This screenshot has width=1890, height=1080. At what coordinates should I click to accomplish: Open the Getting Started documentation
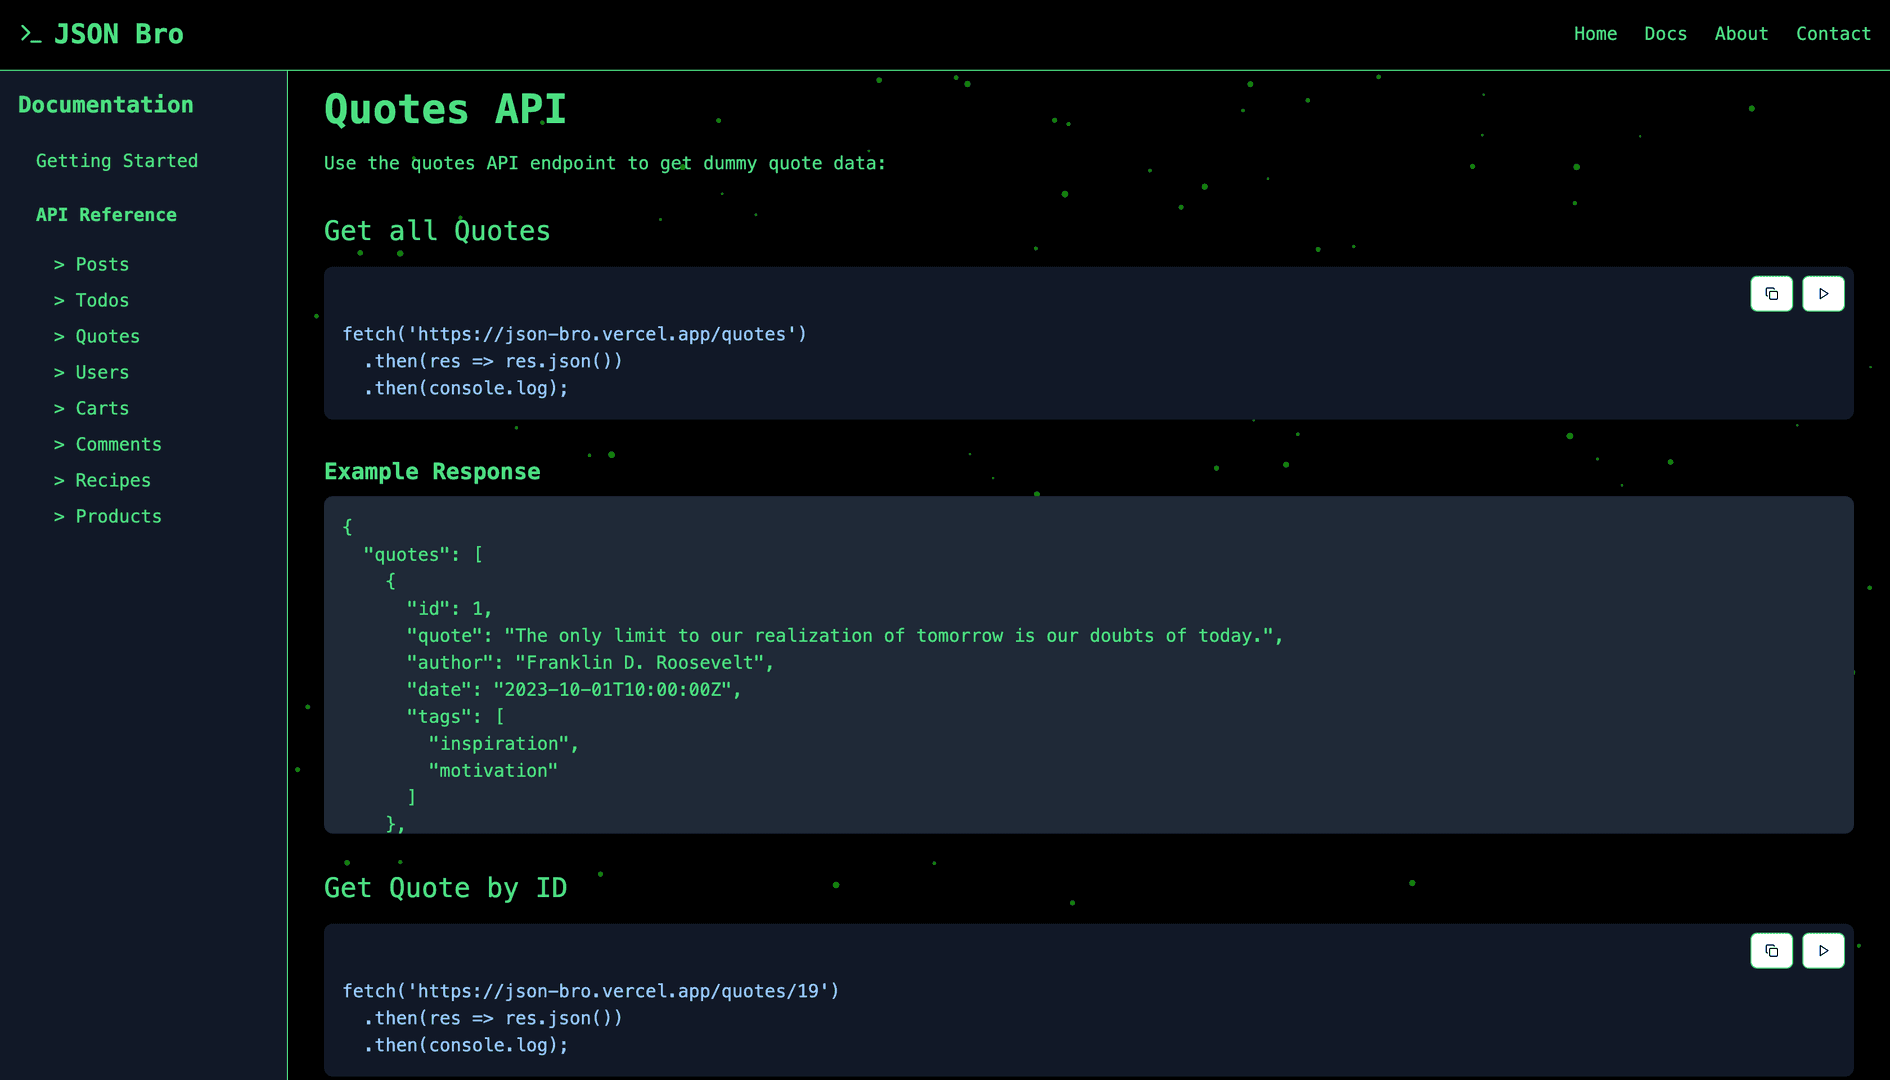coord(117,160)
